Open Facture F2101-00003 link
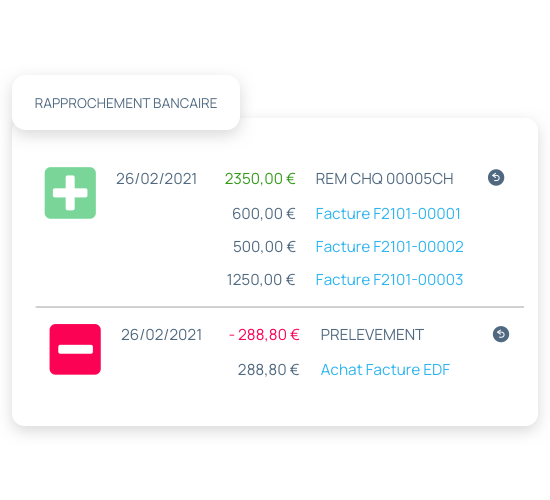550x500 pixels. pyautogui.click(x=389, y=280)
